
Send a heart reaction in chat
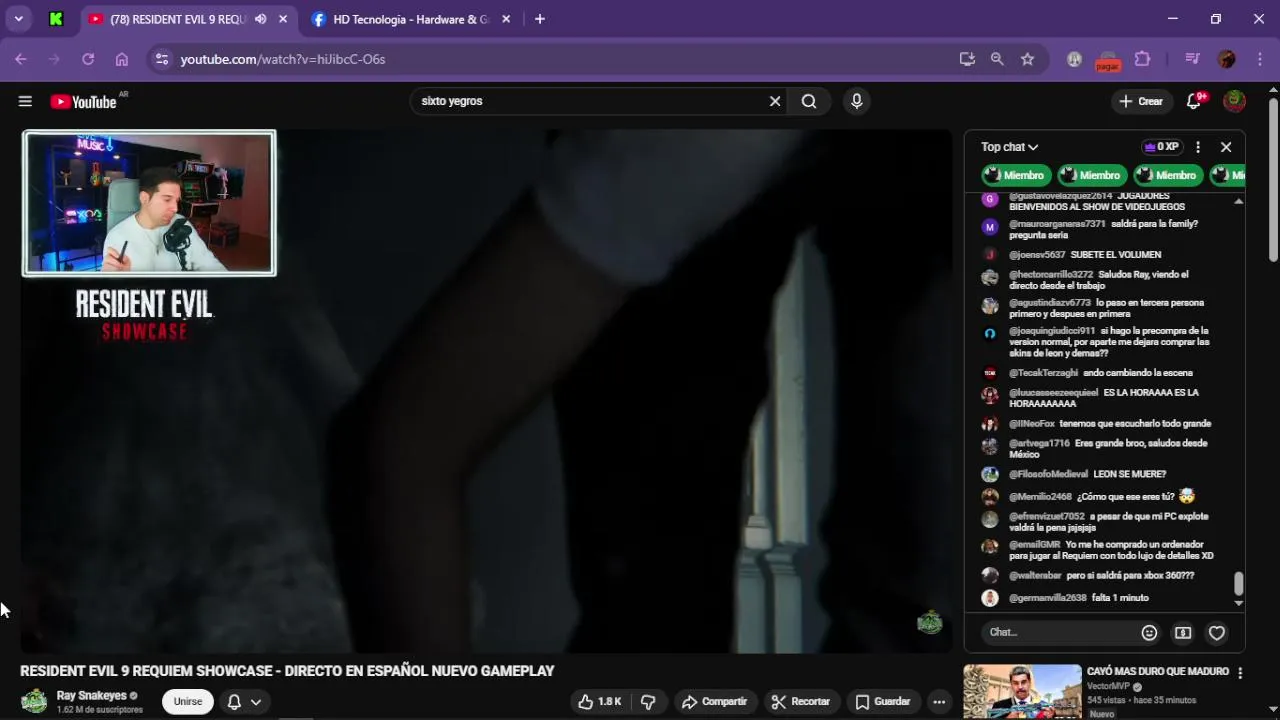click(1217, 632)
